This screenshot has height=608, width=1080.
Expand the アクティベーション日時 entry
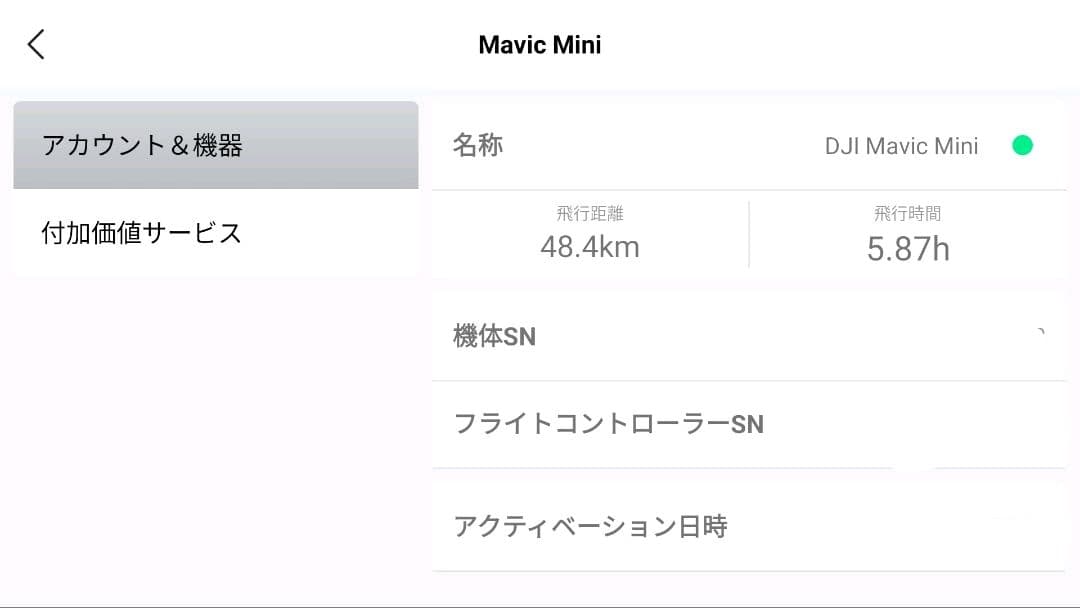pyautogui.click(x=750, y=525)
